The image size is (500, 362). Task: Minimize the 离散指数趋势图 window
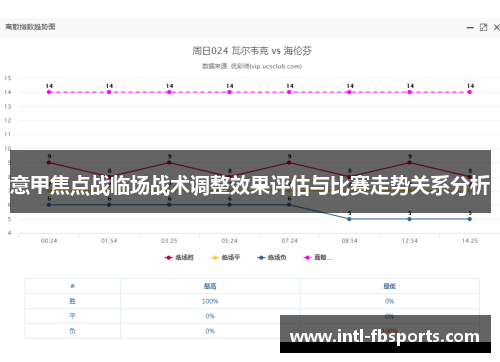470,28
